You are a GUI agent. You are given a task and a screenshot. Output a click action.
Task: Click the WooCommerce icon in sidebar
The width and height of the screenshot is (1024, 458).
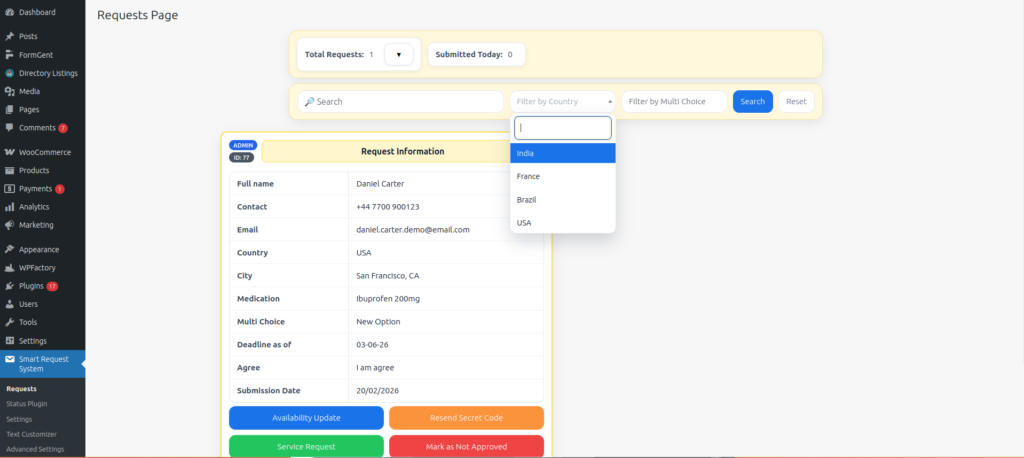pos(9,152)
